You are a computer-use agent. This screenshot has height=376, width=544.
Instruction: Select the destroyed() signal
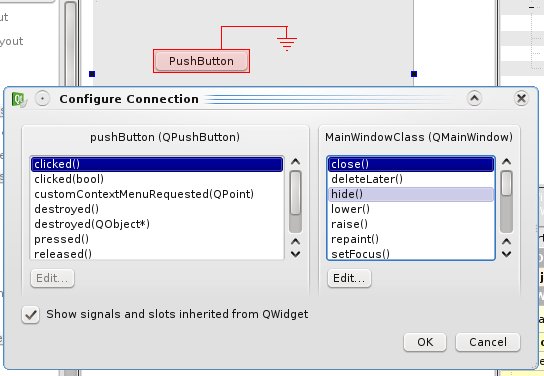(157, 209)
